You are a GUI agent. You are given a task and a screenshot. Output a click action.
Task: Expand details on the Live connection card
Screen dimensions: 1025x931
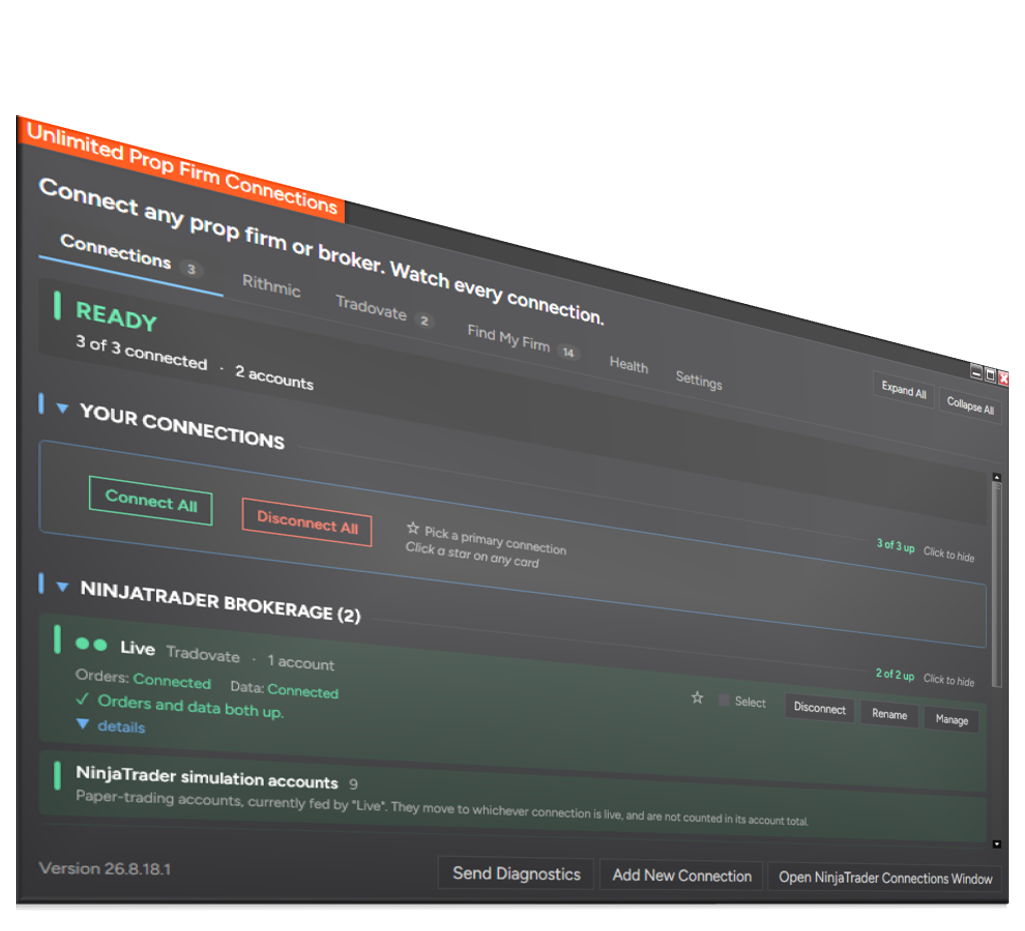click(111, 726)
